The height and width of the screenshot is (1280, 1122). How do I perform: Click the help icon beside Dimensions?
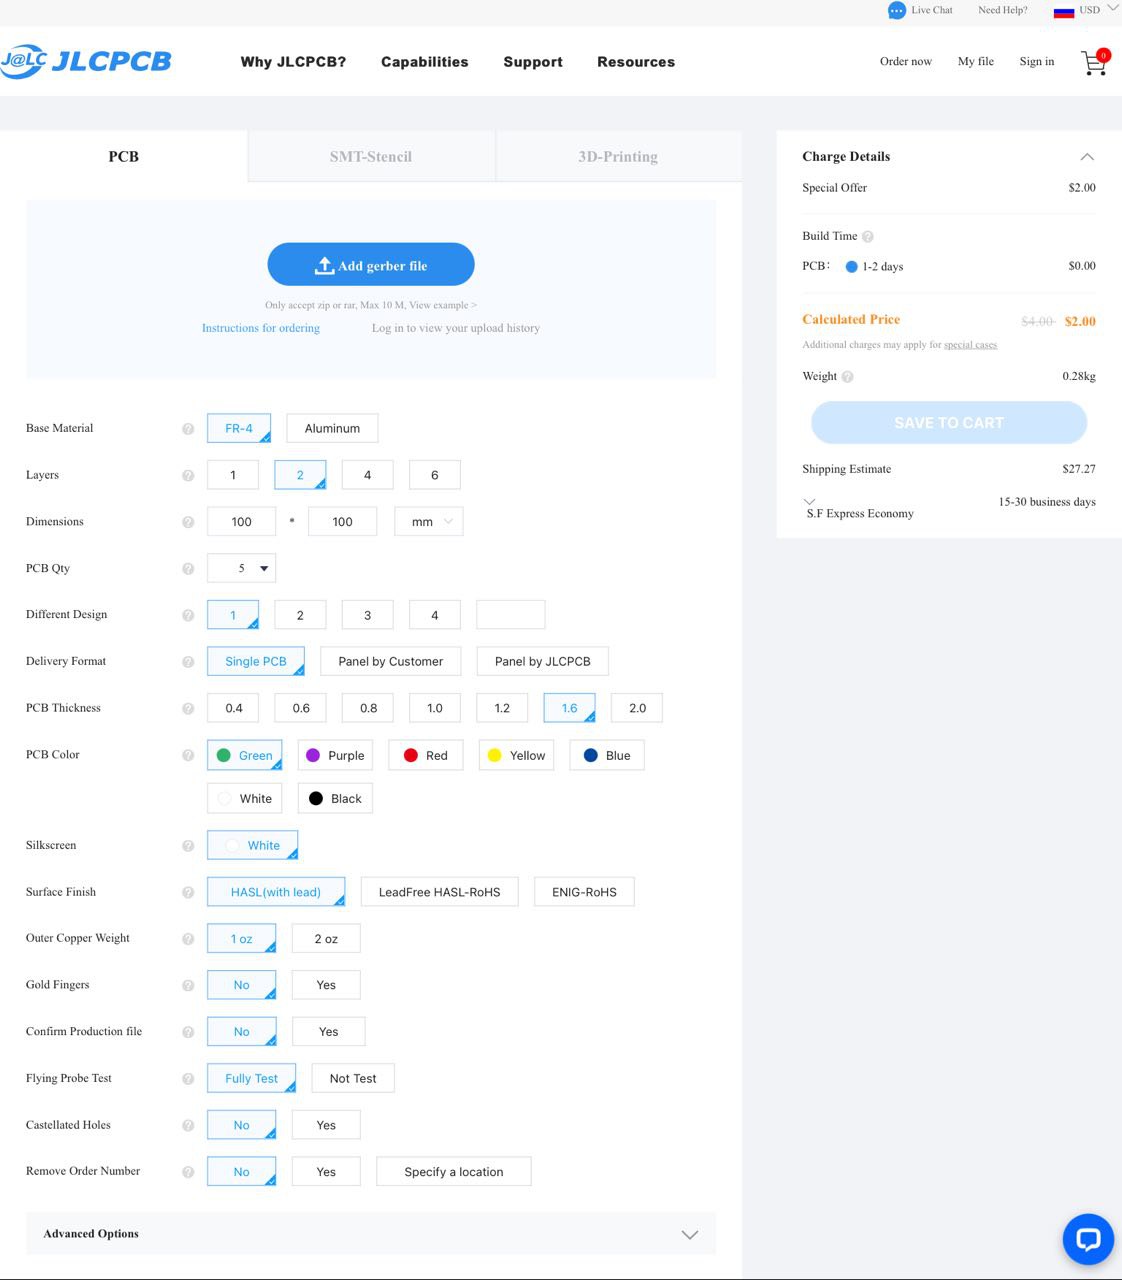(x=188, y=522)
